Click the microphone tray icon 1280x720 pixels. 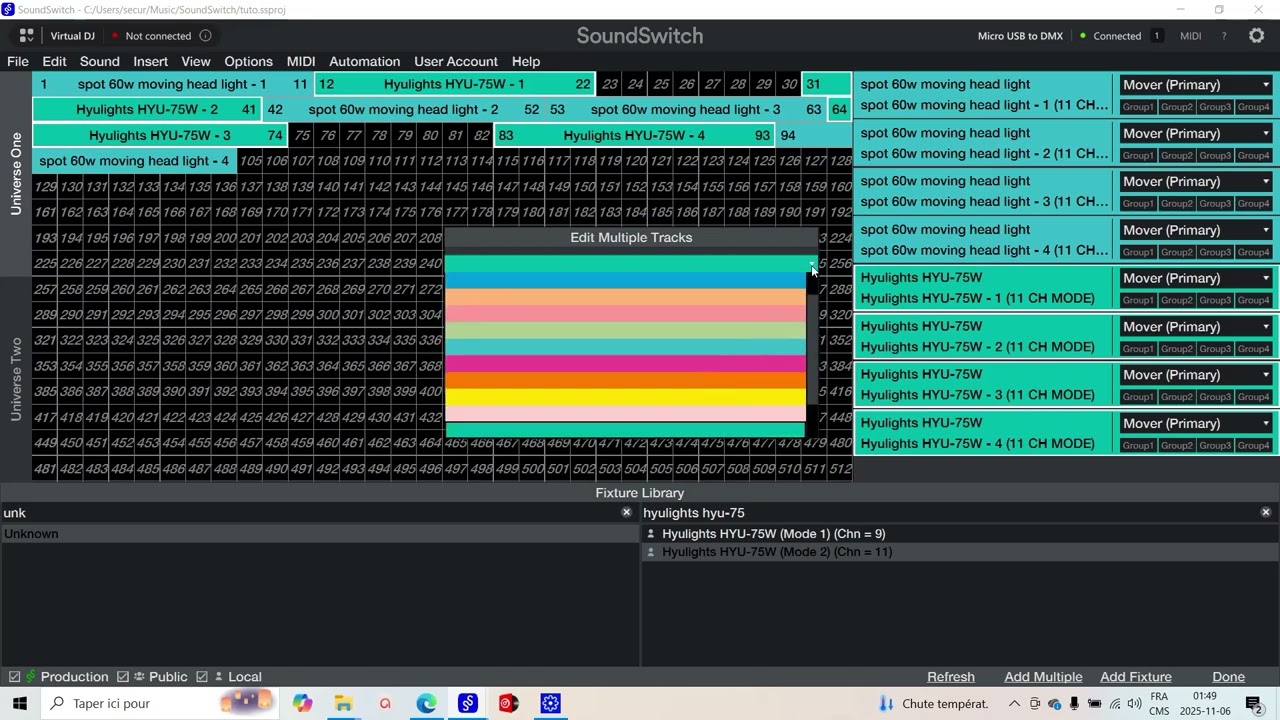click(1074, 704)
